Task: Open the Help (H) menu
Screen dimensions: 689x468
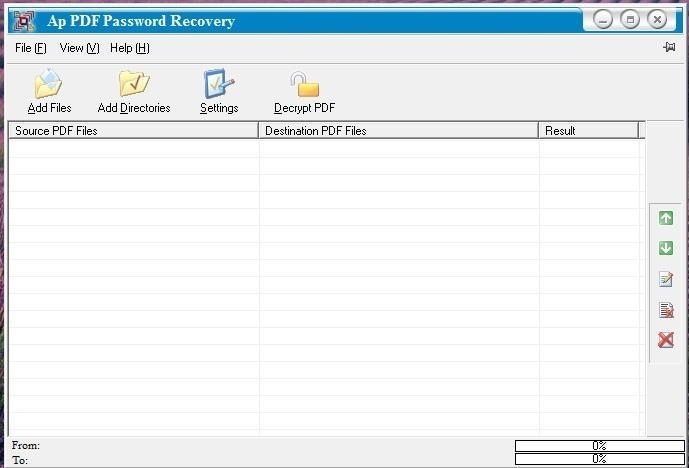Action: tap(130, 48)
